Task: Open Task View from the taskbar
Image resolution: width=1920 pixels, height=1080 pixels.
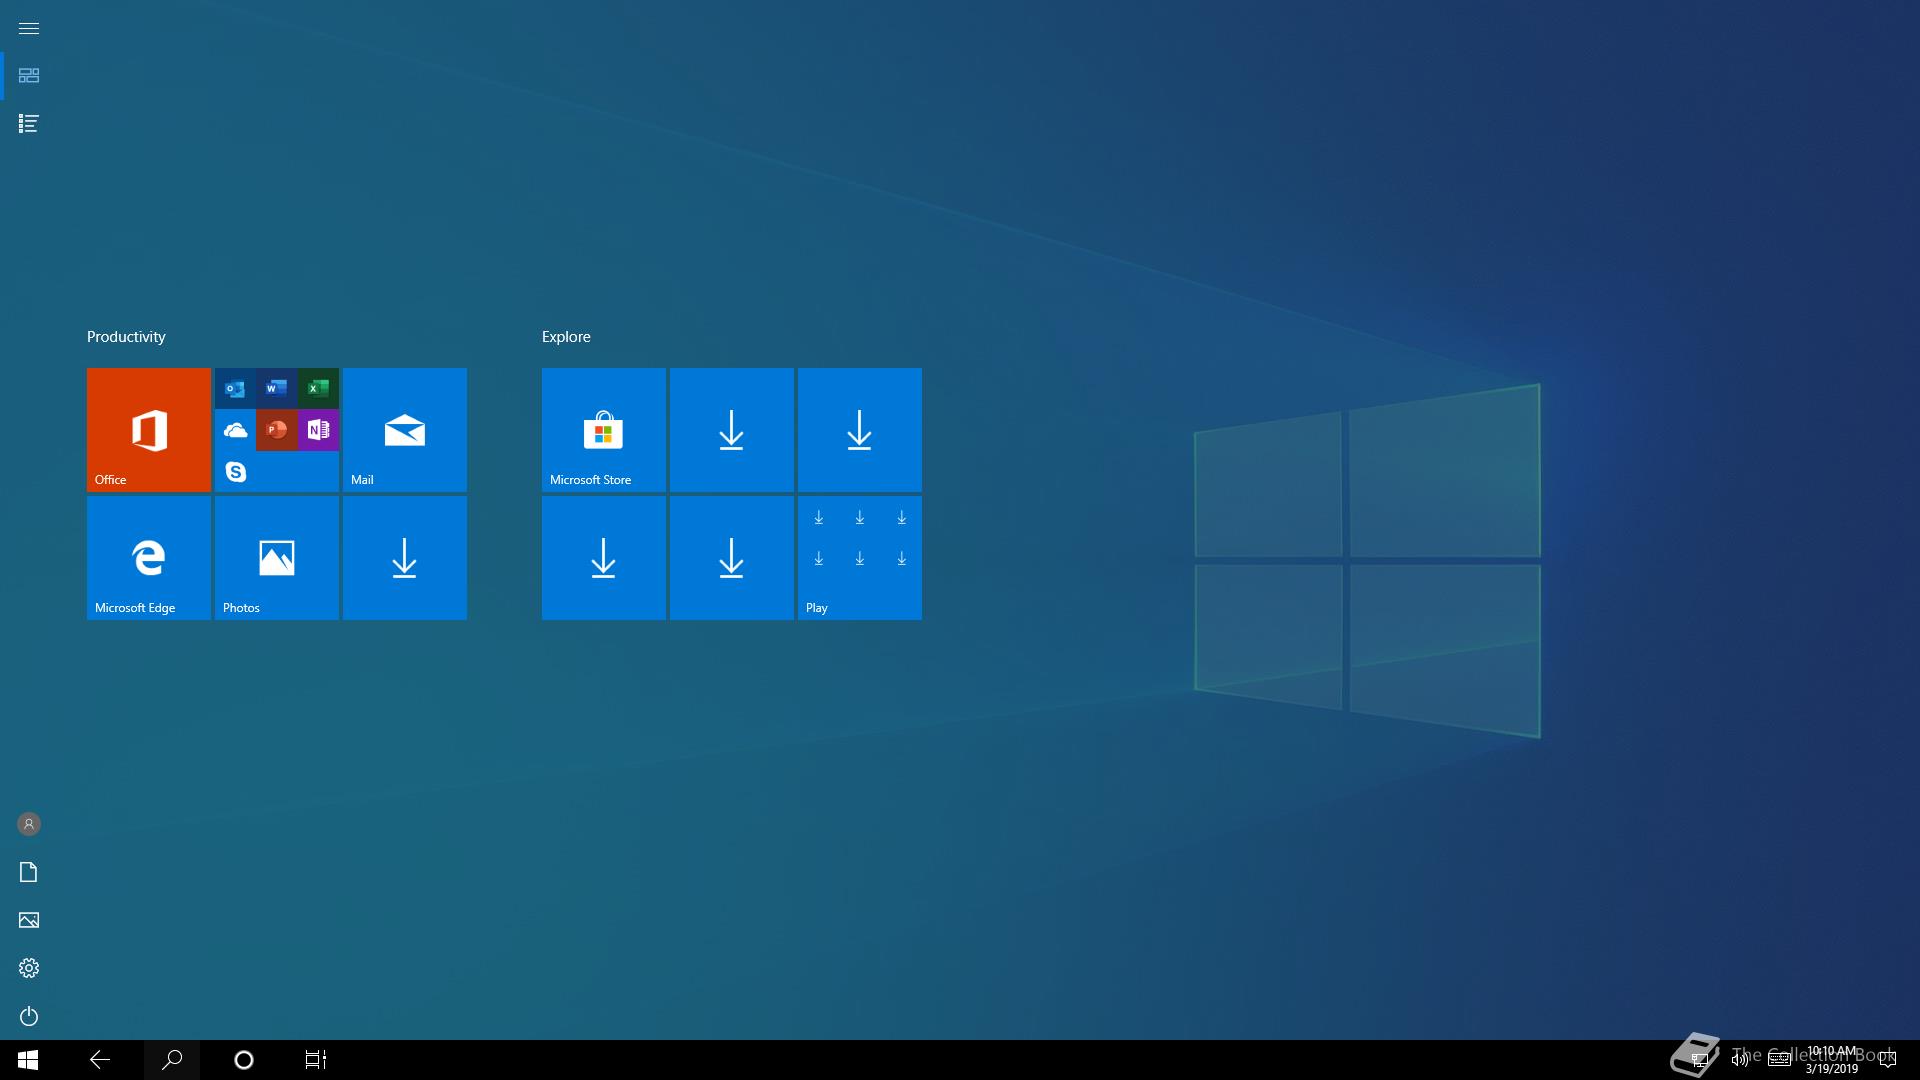Action: click(316, 1060)
